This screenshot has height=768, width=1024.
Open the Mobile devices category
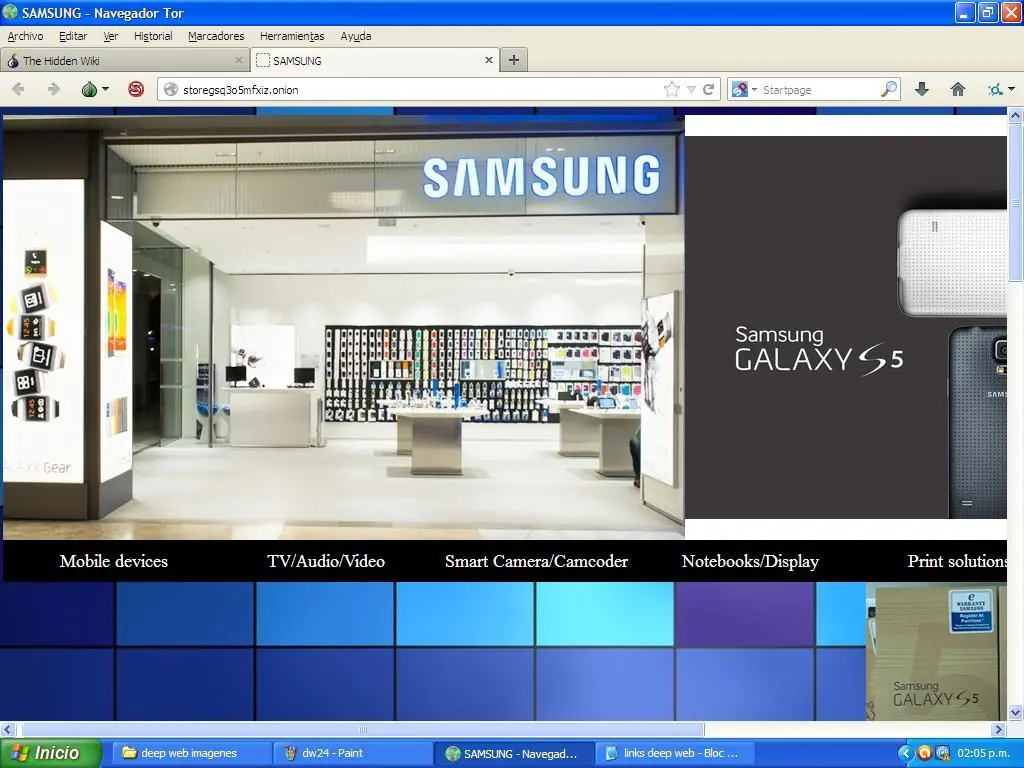(114, 561)
